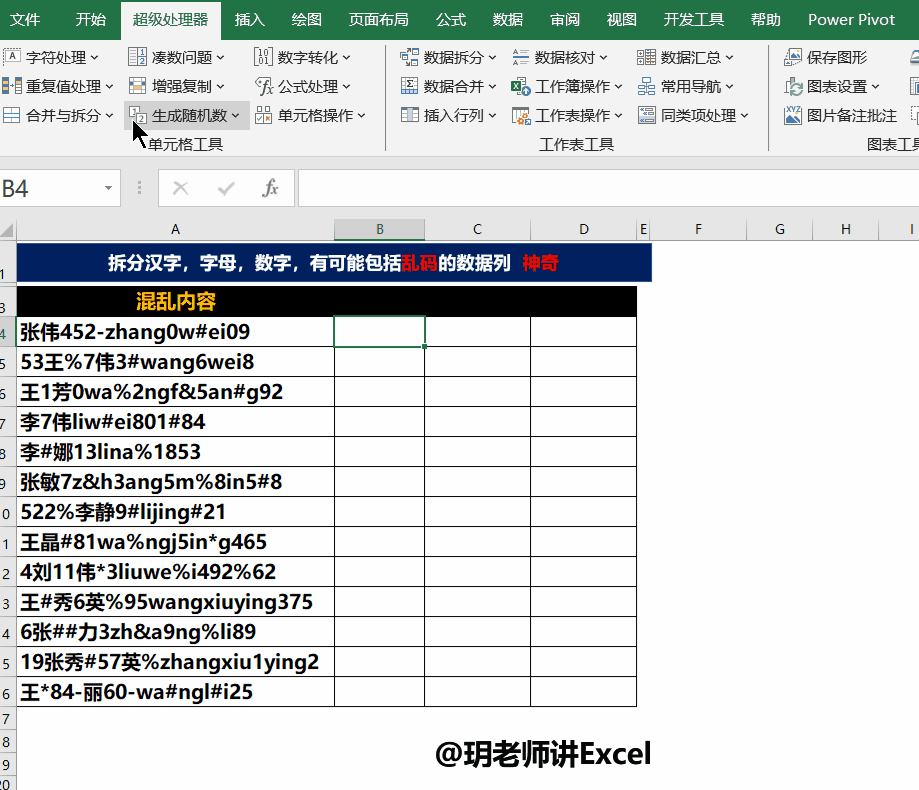This screenshot has width=919, height=790.
Task: Open the 文件 tab
Action: (25, 19)
